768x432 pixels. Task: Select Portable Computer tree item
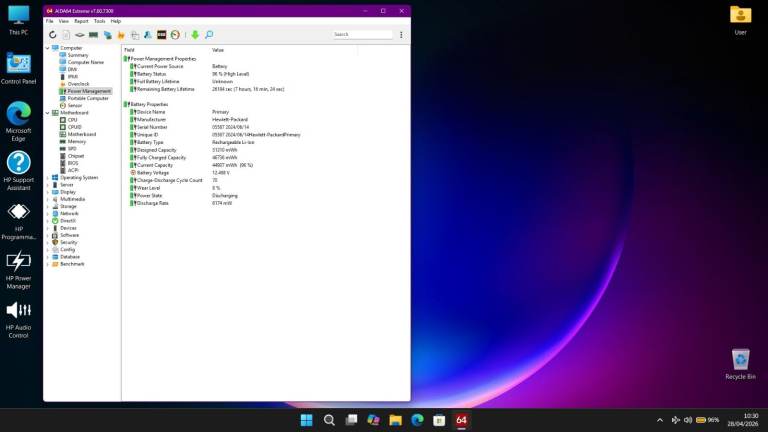(x=88, y=98)
